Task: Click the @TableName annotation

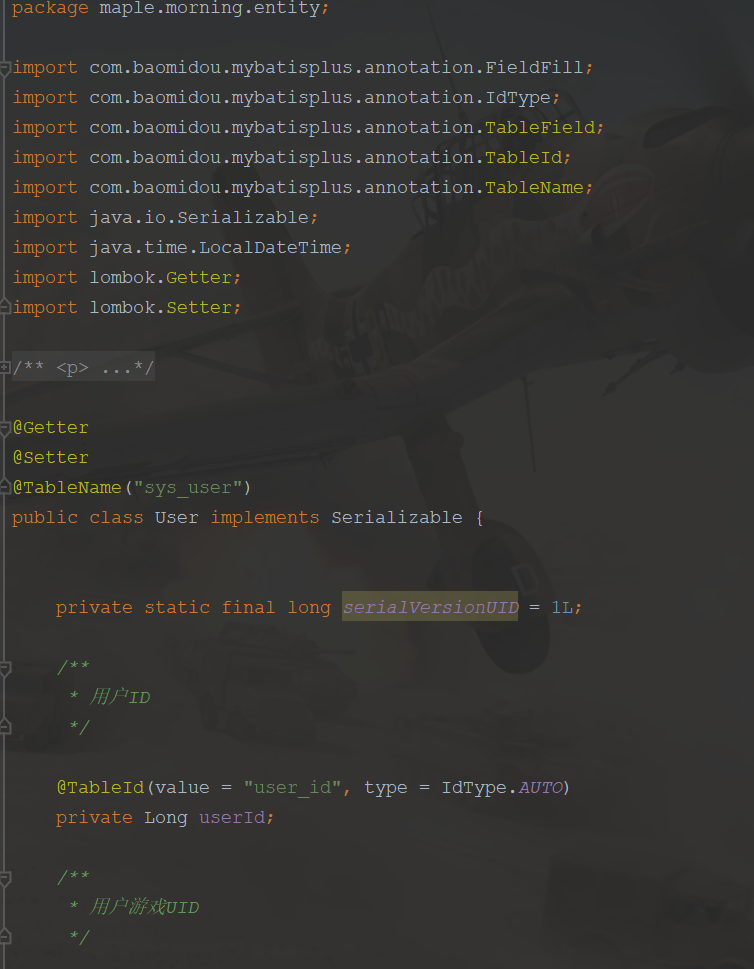Action: [x=67, y=488]
